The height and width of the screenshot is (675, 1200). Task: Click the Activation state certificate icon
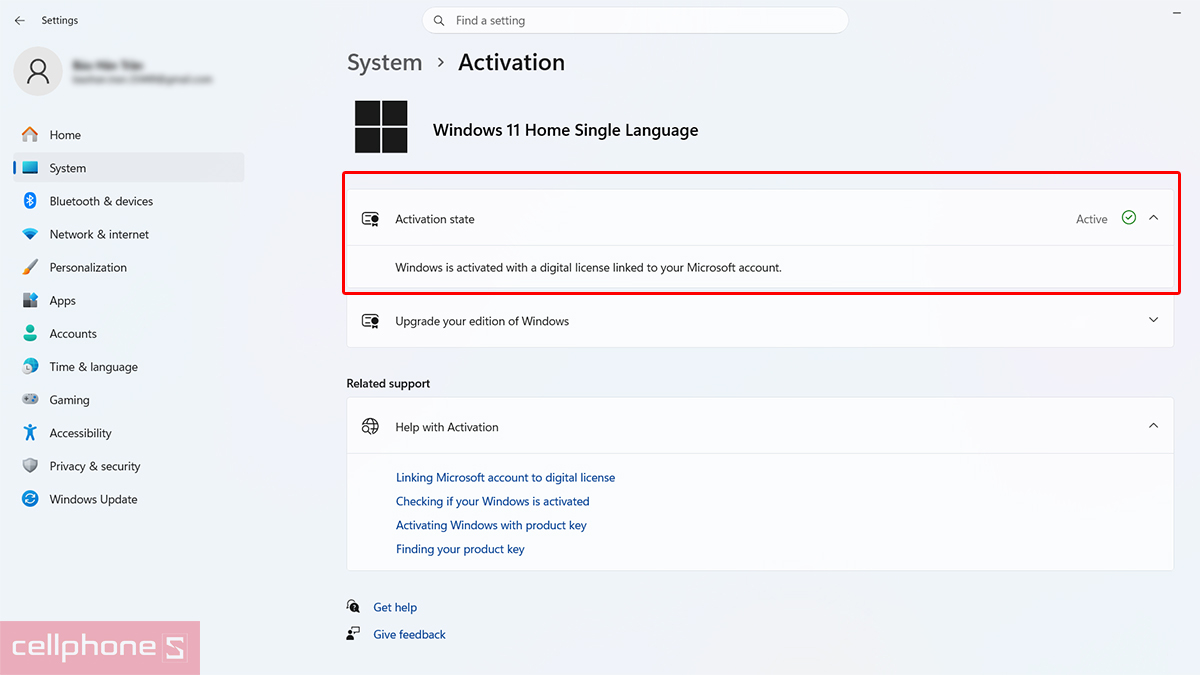pyautogui.click(x=371, y=219)
